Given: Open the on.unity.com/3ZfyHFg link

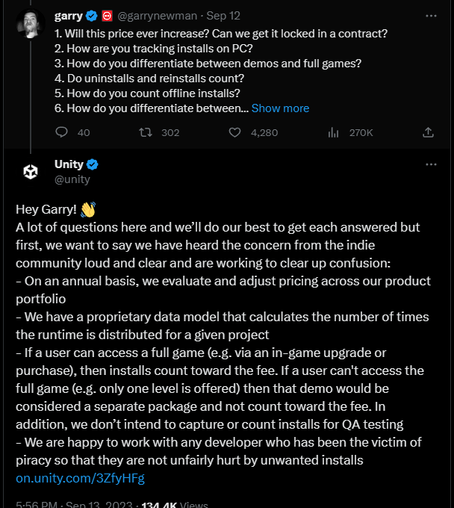Looking at the screenshot, I should tap(80, 478).
